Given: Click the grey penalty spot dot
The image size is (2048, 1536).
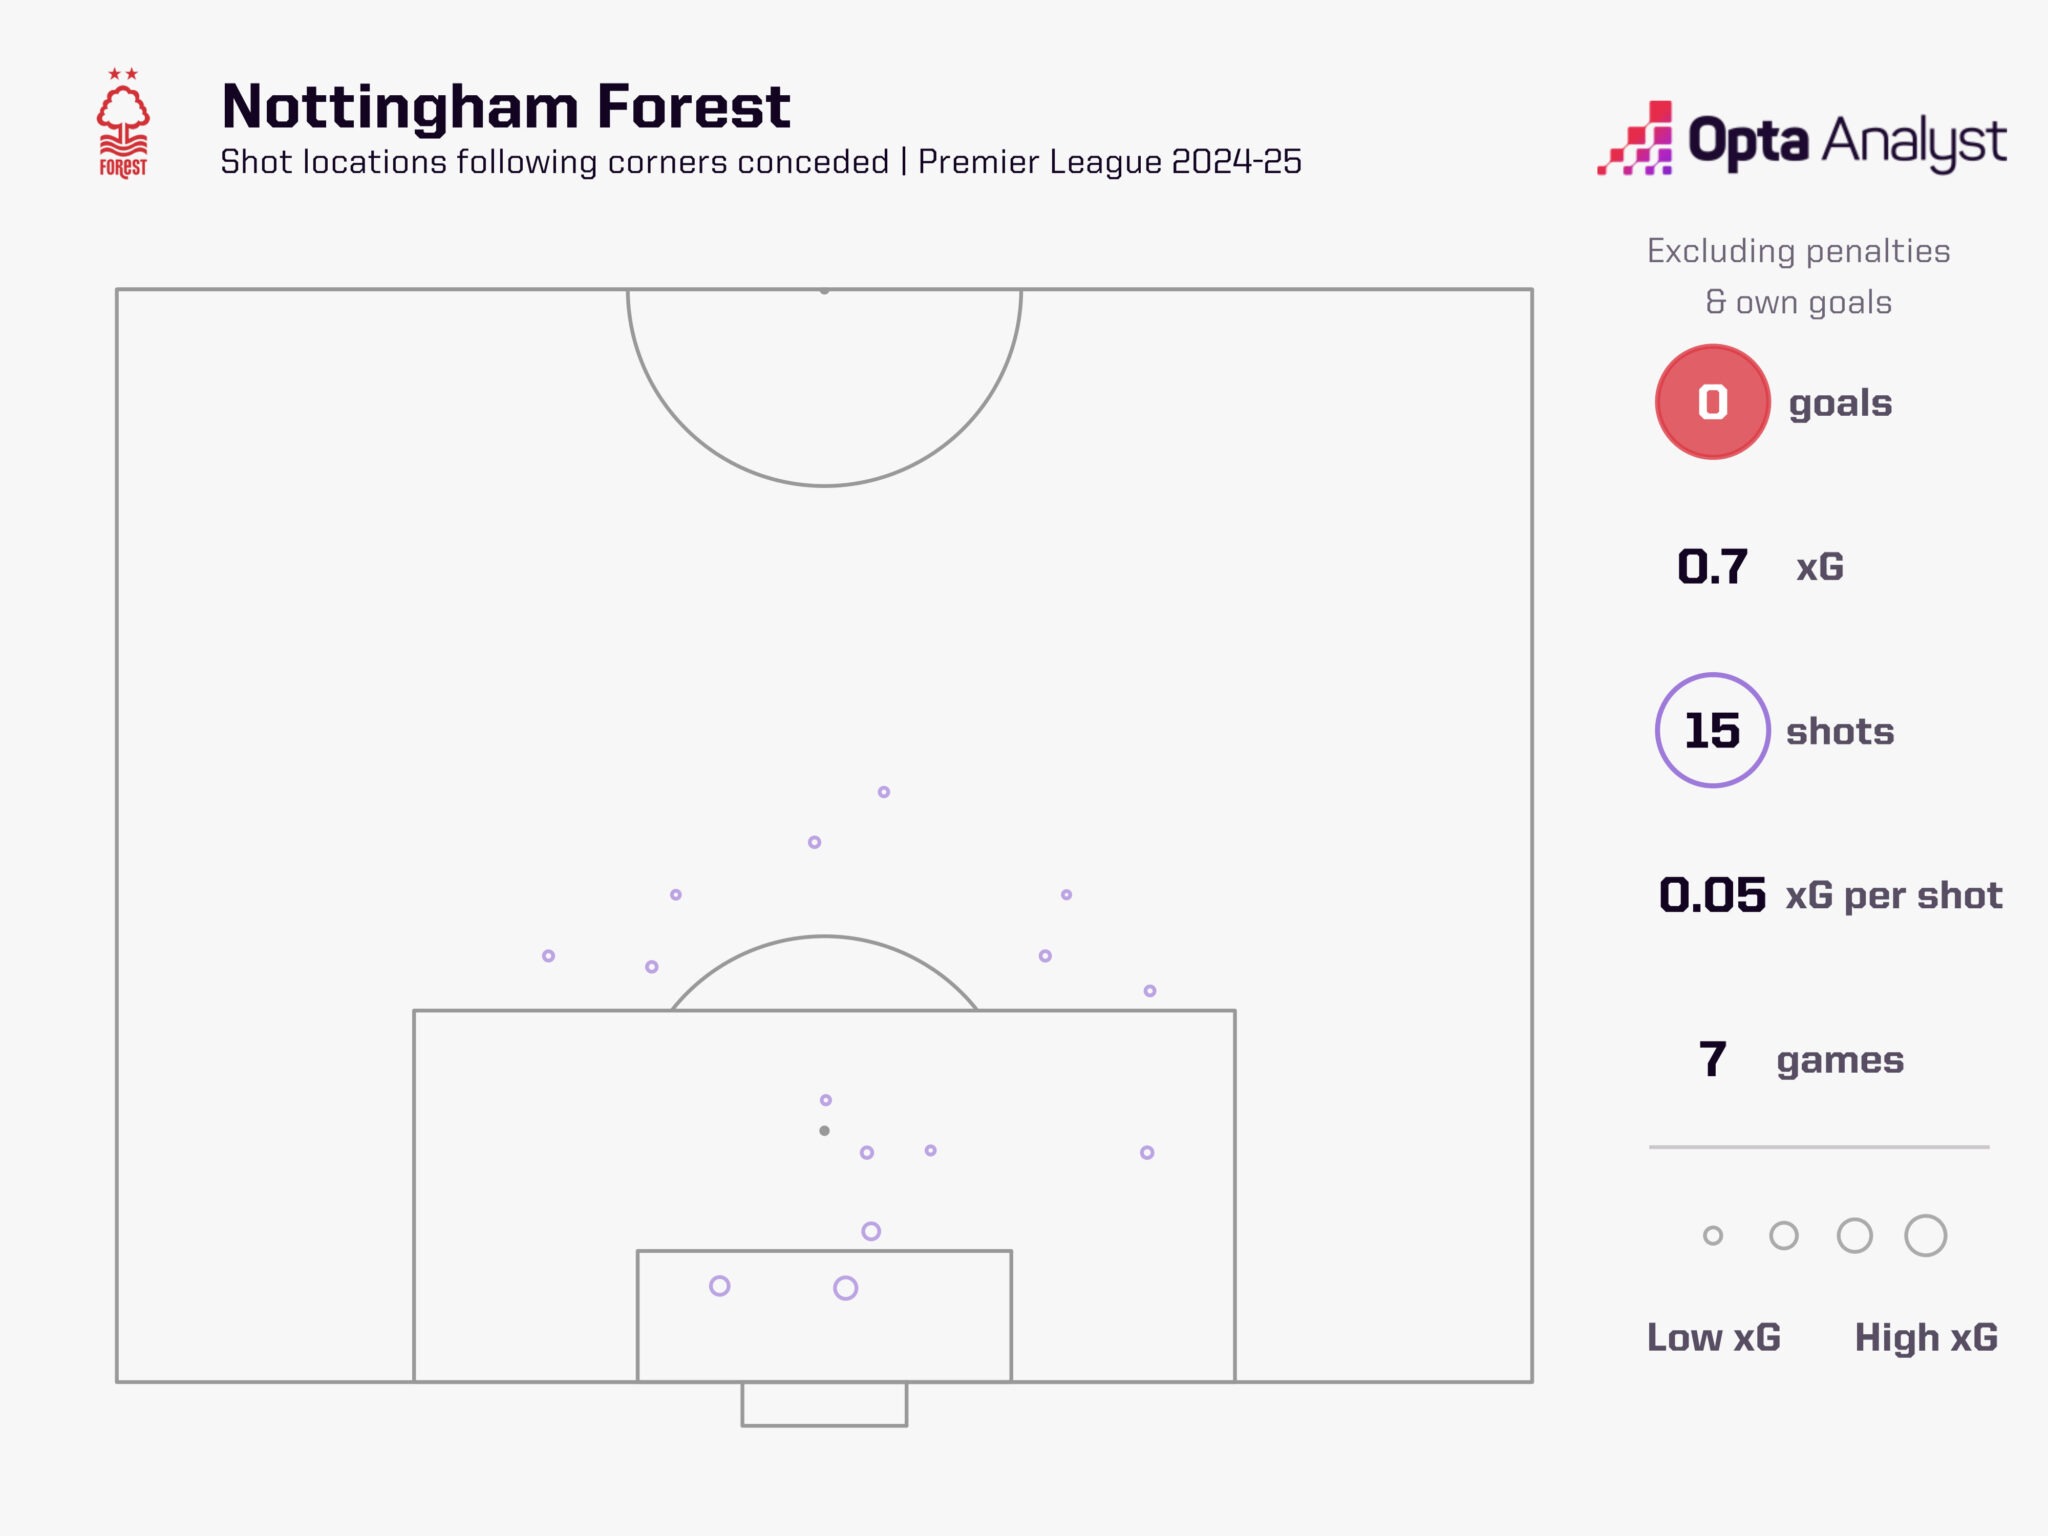Looking at the screenshot, I should (824, 1131).
